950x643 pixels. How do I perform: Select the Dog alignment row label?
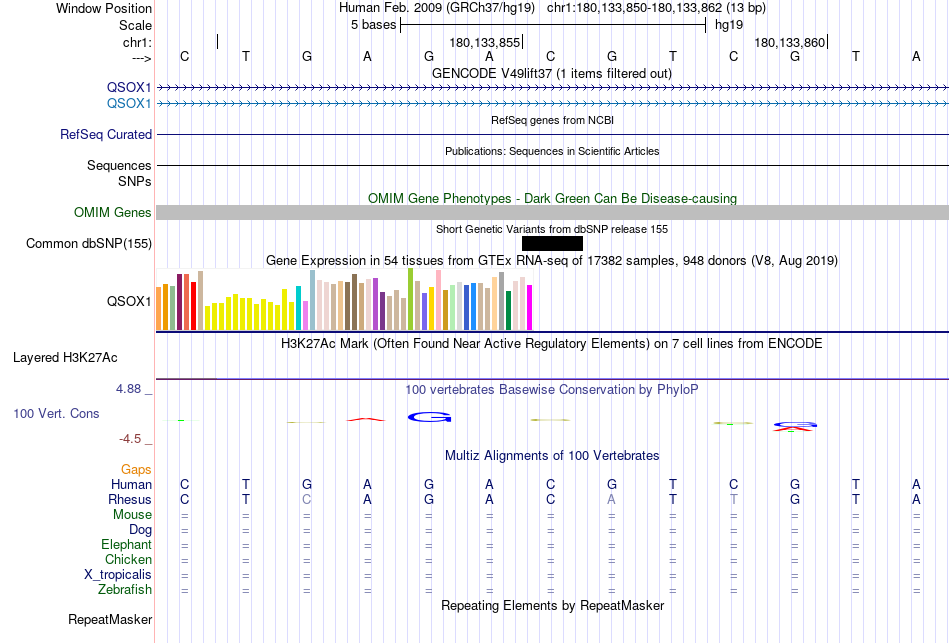coord(140,530)
